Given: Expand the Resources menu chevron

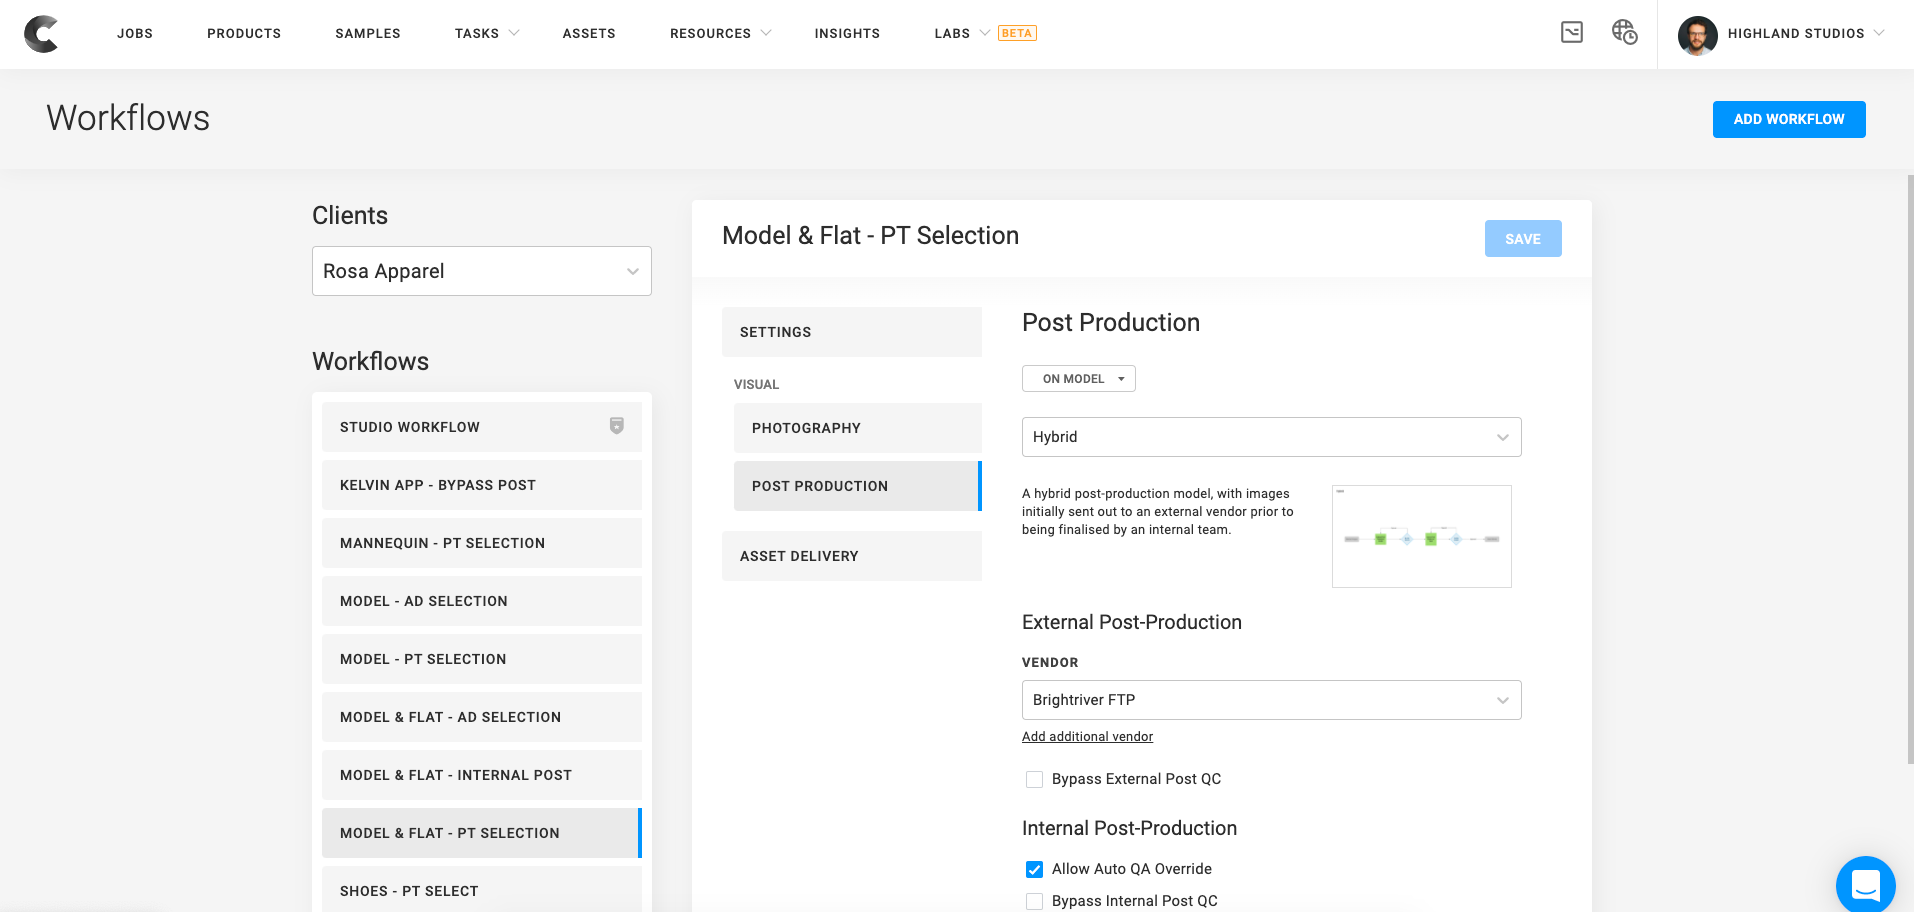Looking at the screenshot, I should [x=766, y=33].
